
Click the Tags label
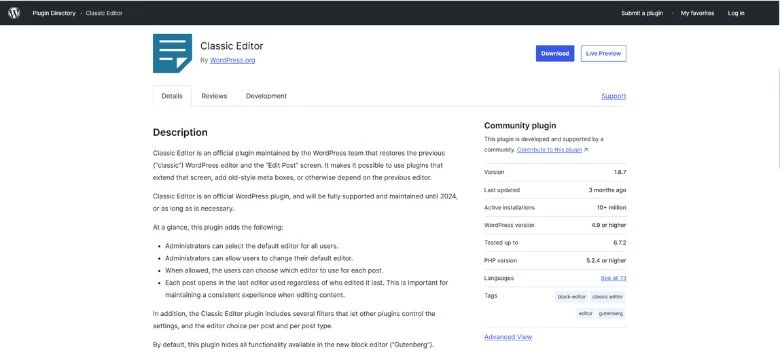point(490,295)
